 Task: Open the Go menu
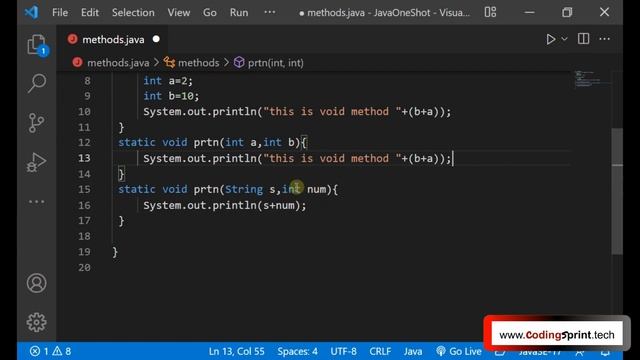click(x=209, y=13)
